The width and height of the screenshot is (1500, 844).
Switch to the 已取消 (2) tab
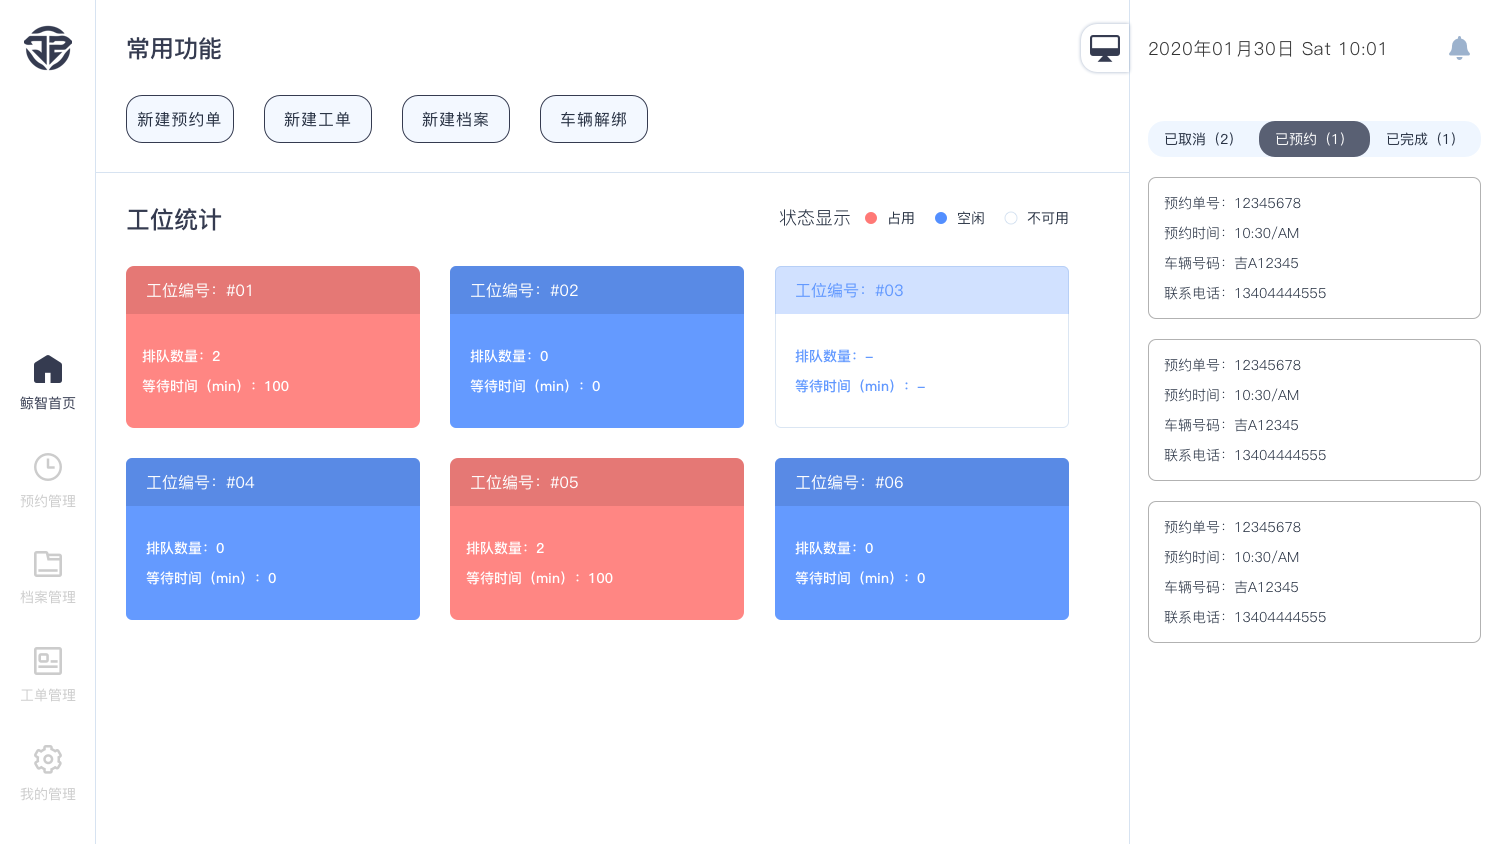1200,139
